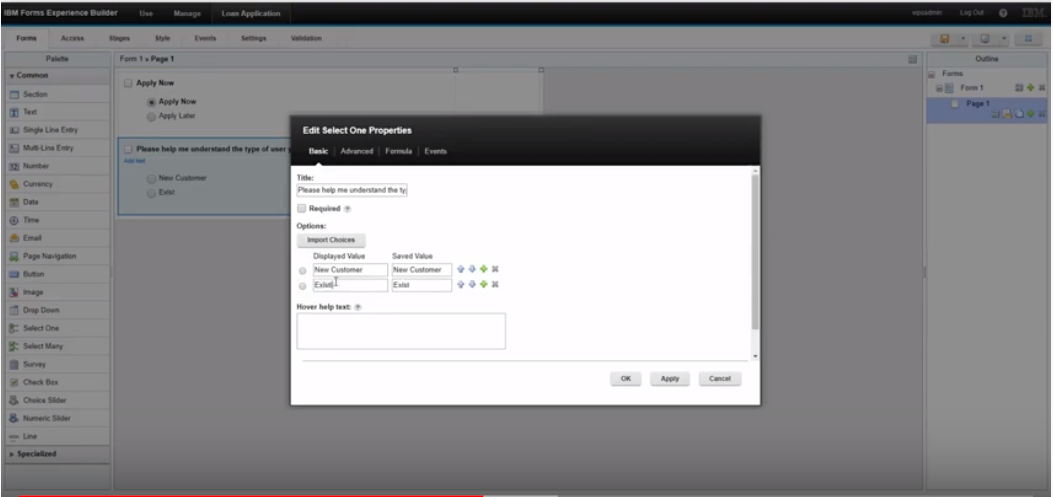1053x497 pixels.
Task: Choose the Page Navigation palette item
Action: [x=57, y=256]
